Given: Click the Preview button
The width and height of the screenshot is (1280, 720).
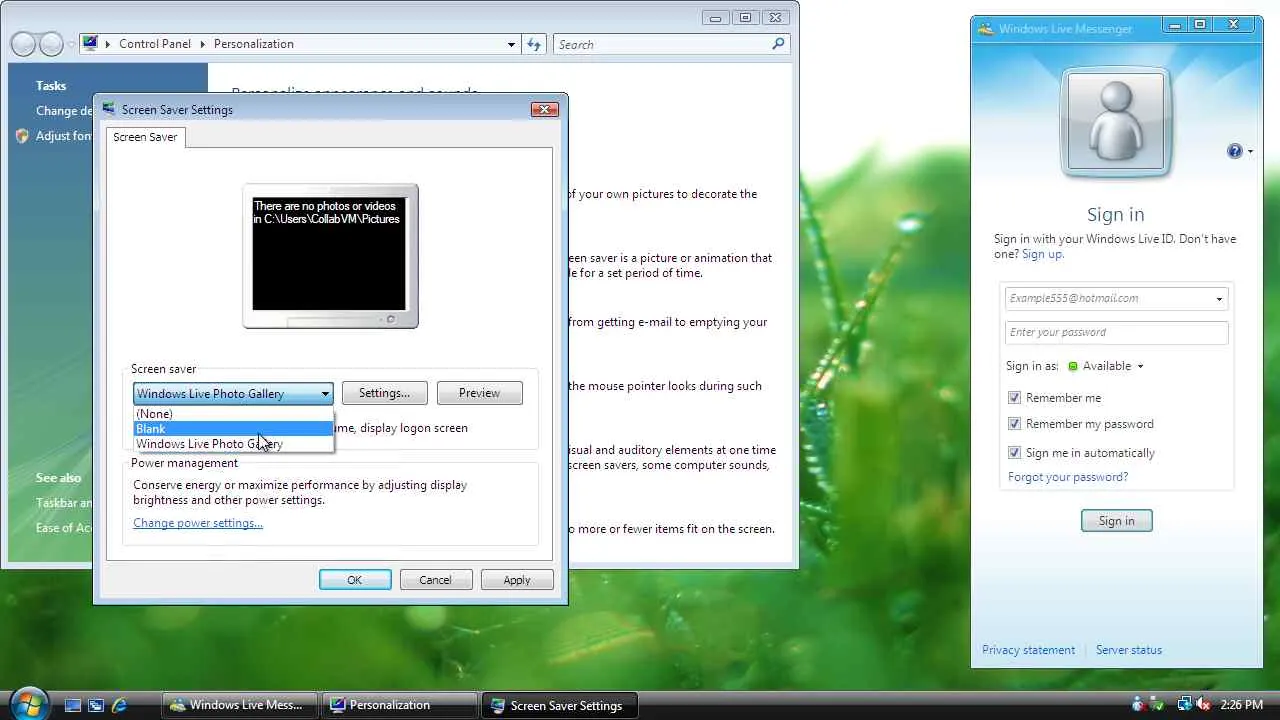Looking at the screenshot, I should [x=480, y=393].
